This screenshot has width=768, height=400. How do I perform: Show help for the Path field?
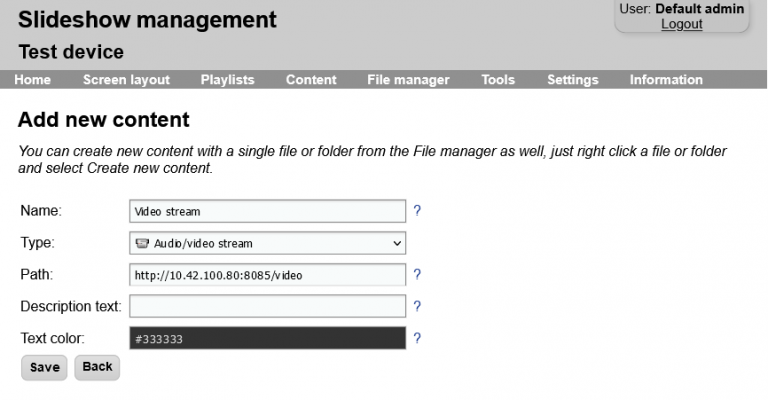[417, 274]
